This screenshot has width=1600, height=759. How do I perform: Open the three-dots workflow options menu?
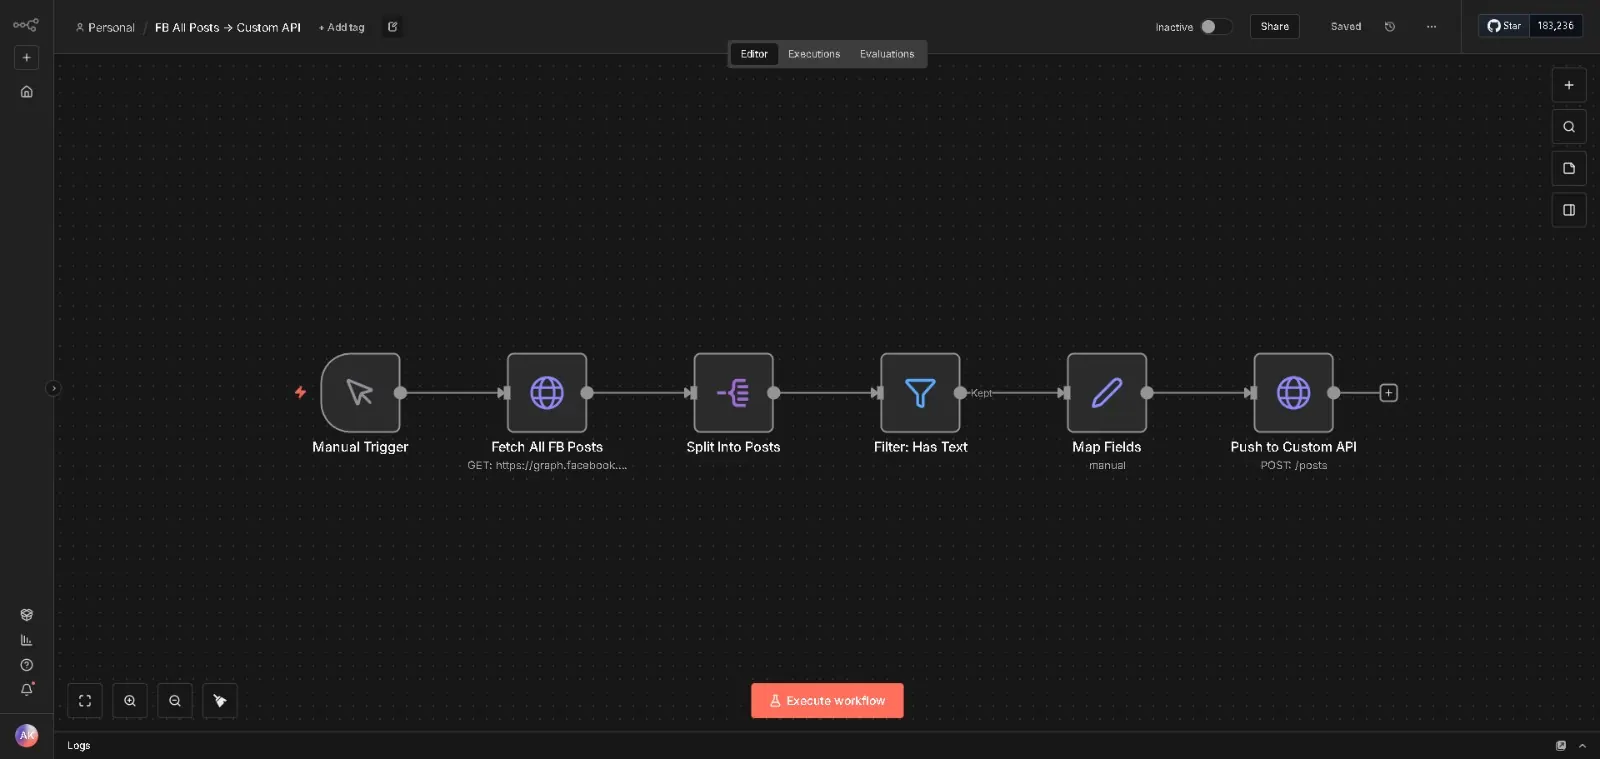[1432, 27]
